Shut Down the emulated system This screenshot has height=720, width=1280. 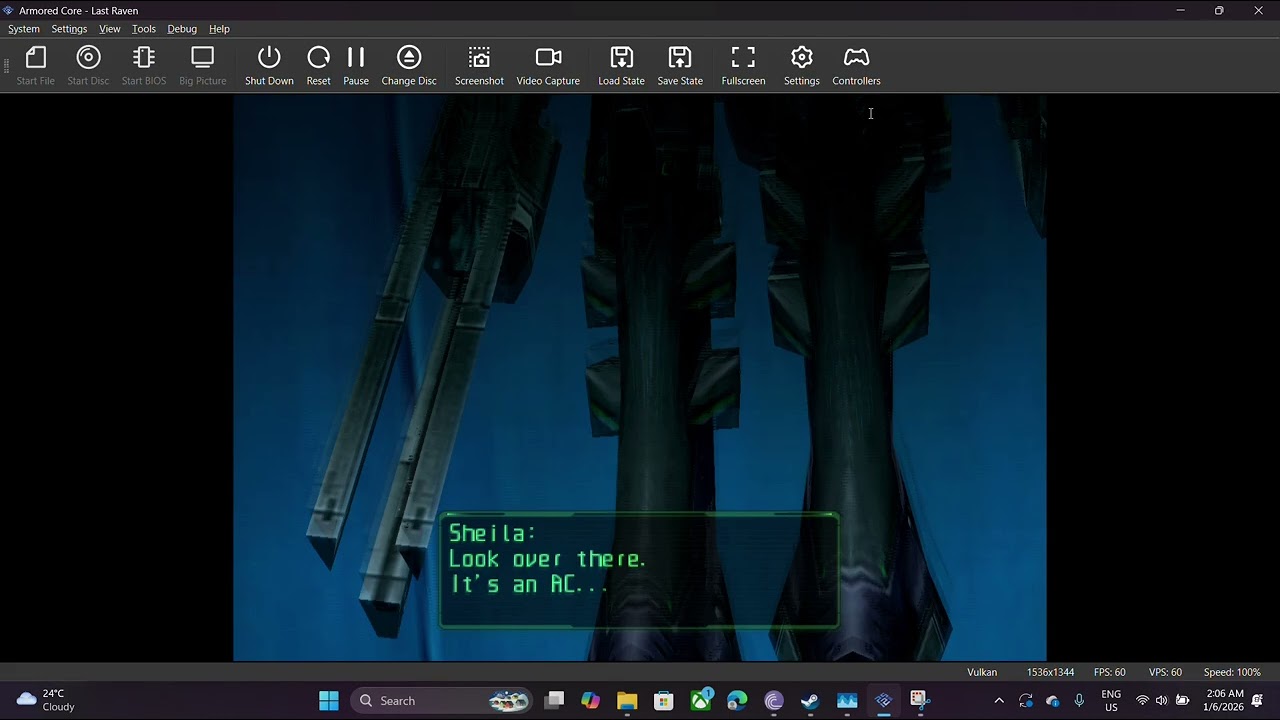pyautogui.click(x=269, y=66)
